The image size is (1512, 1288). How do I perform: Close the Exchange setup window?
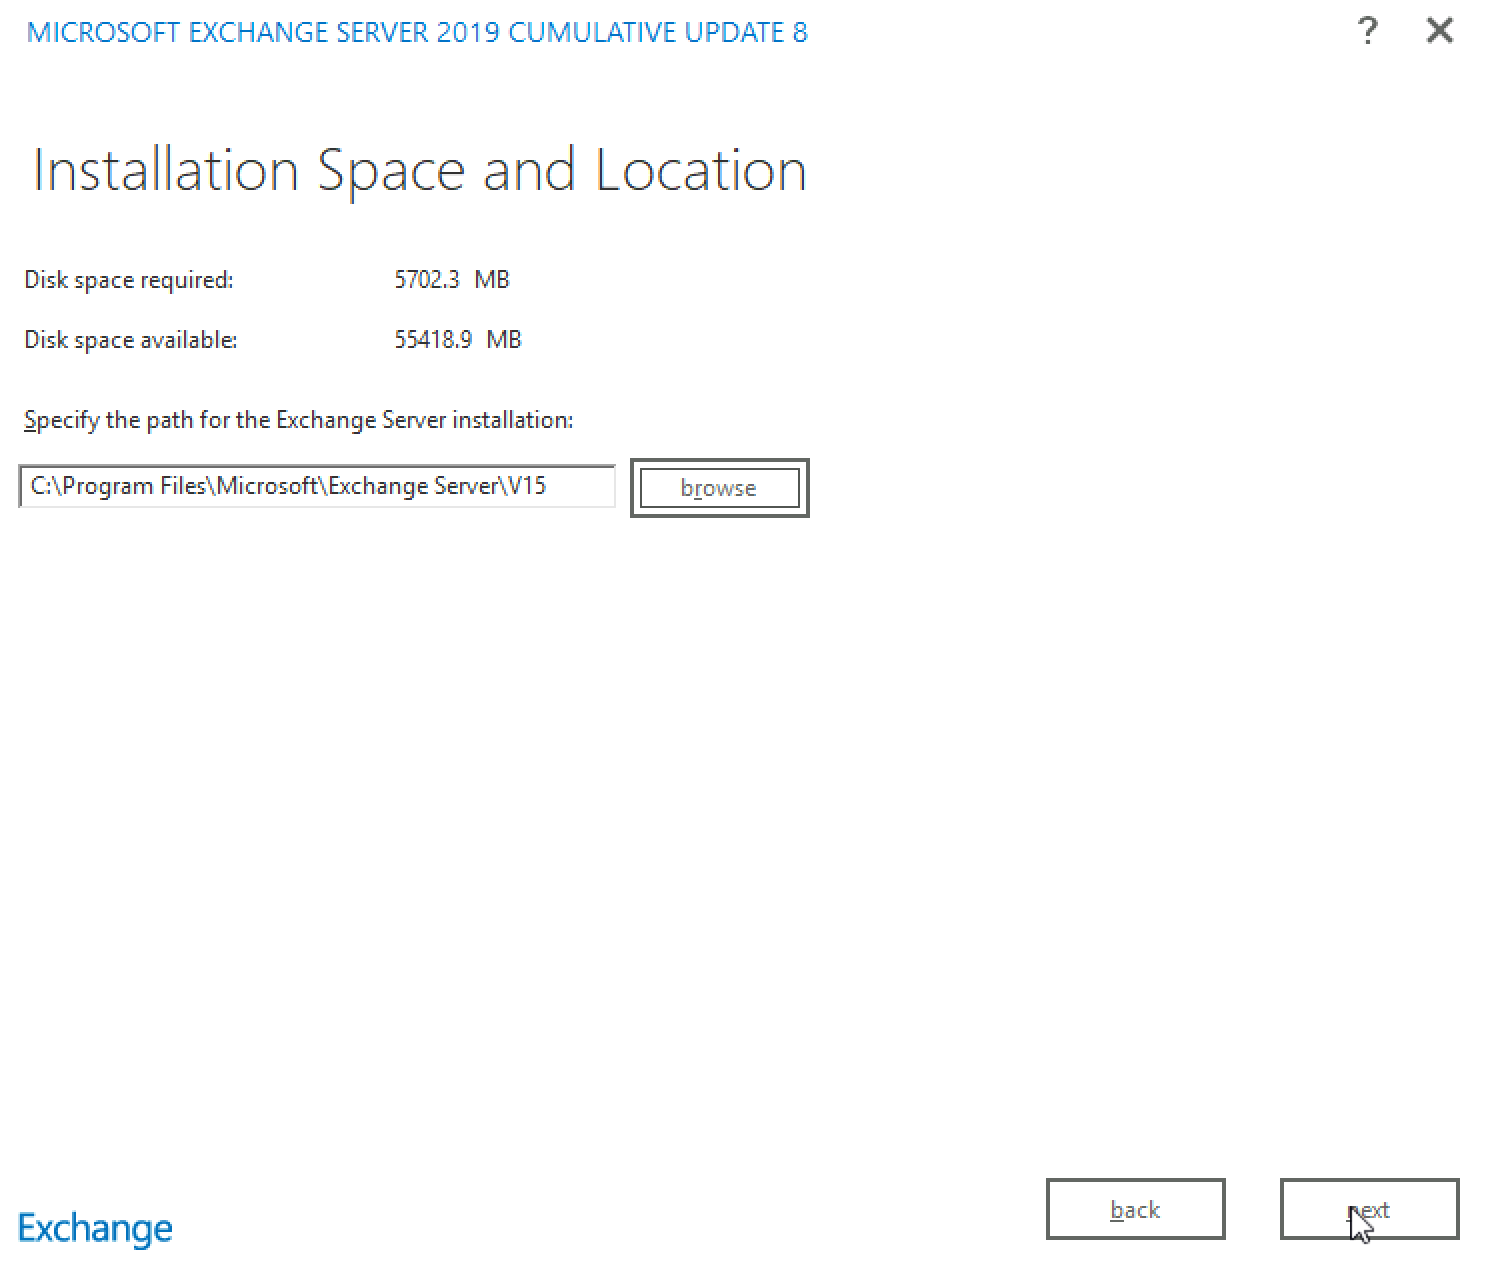coord(1440,31)
